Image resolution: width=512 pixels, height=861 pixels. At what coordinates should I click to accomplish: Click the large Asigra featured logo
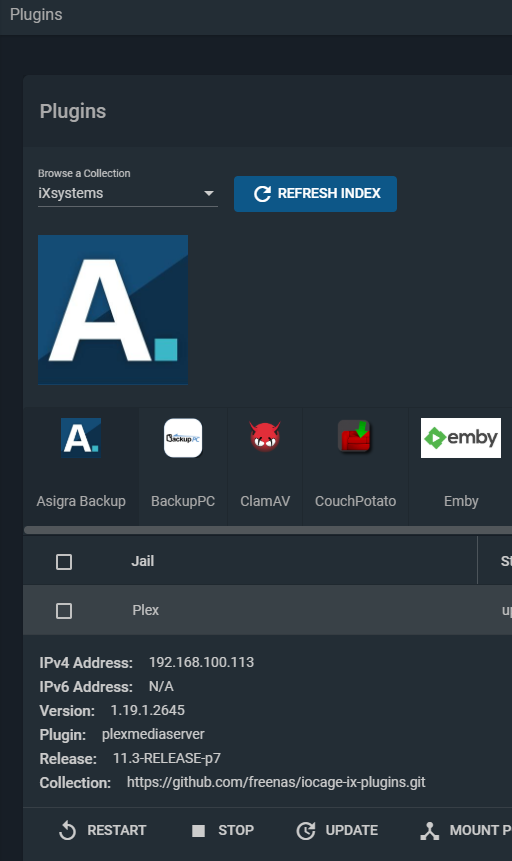(x=113, y=310)
